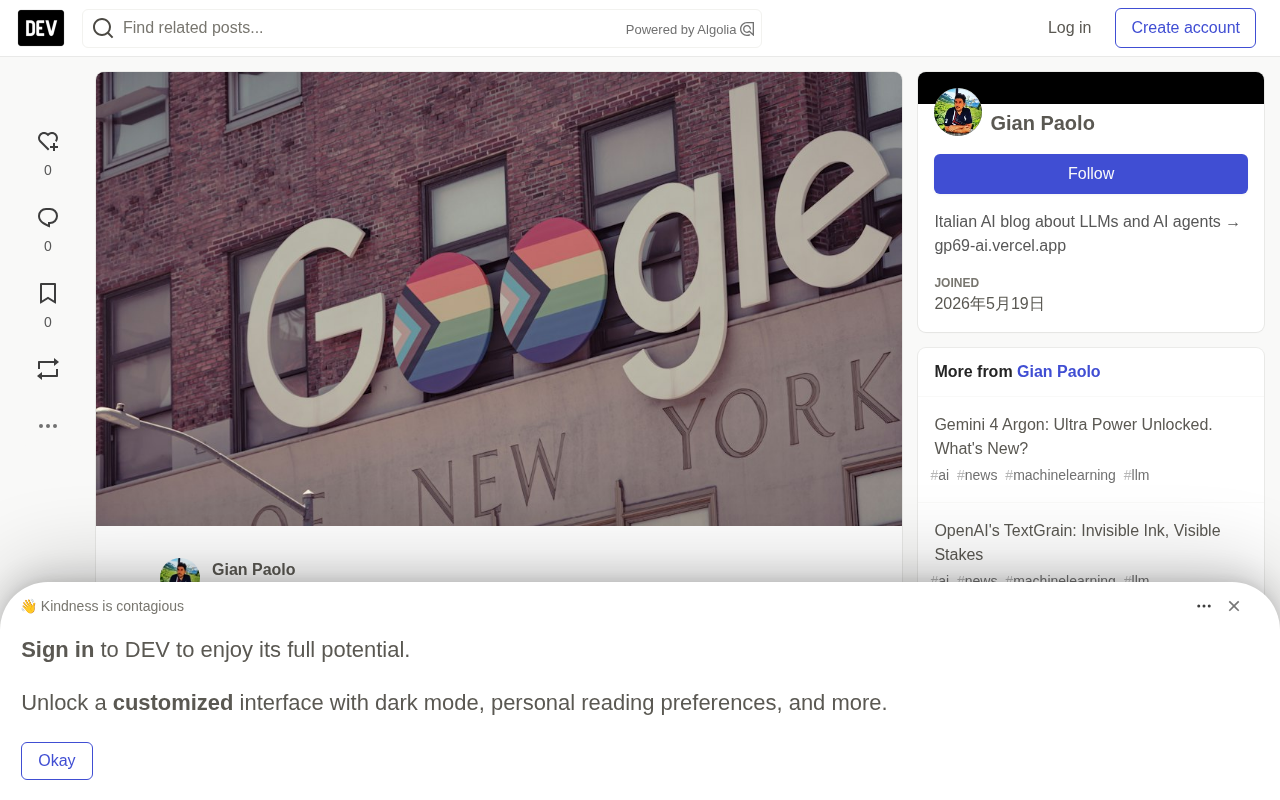The image size is (1280, 800).
Task: Click the #news tag under the Gemini article
Action: [977, 475]
